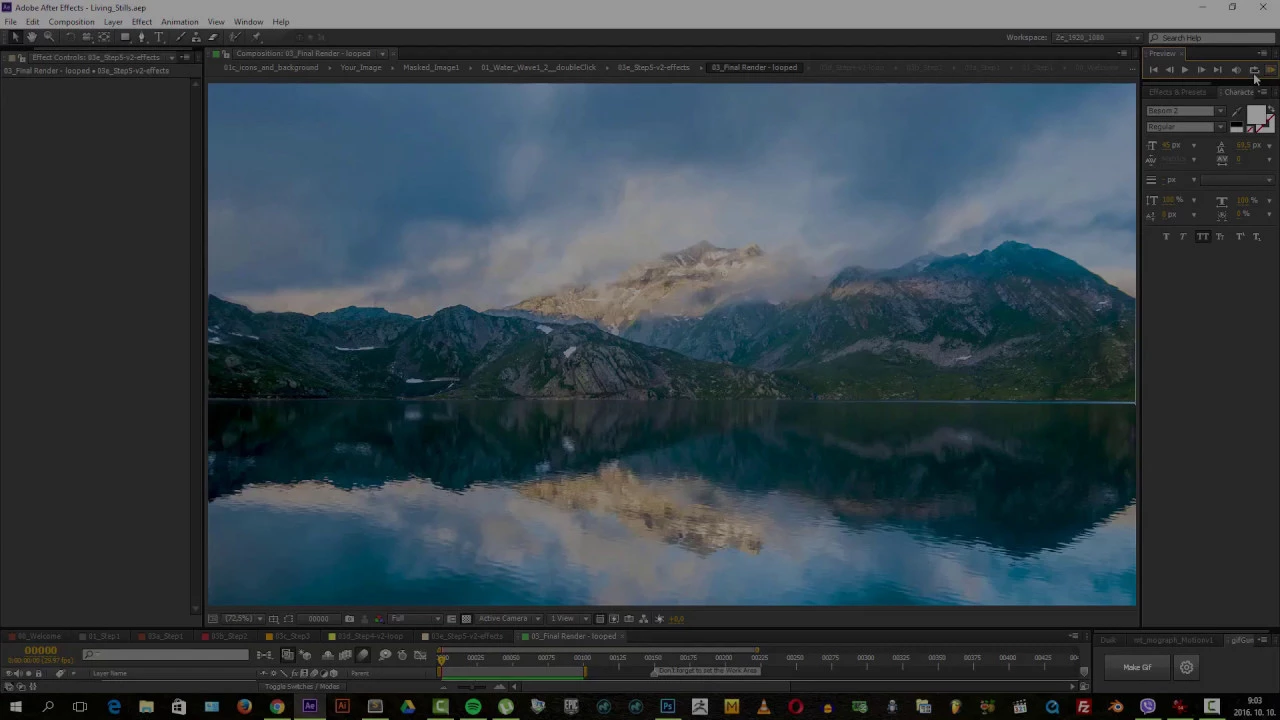1280x720 pixels.
Task: Click the Make GIF button
Action: pos(1137,667)
